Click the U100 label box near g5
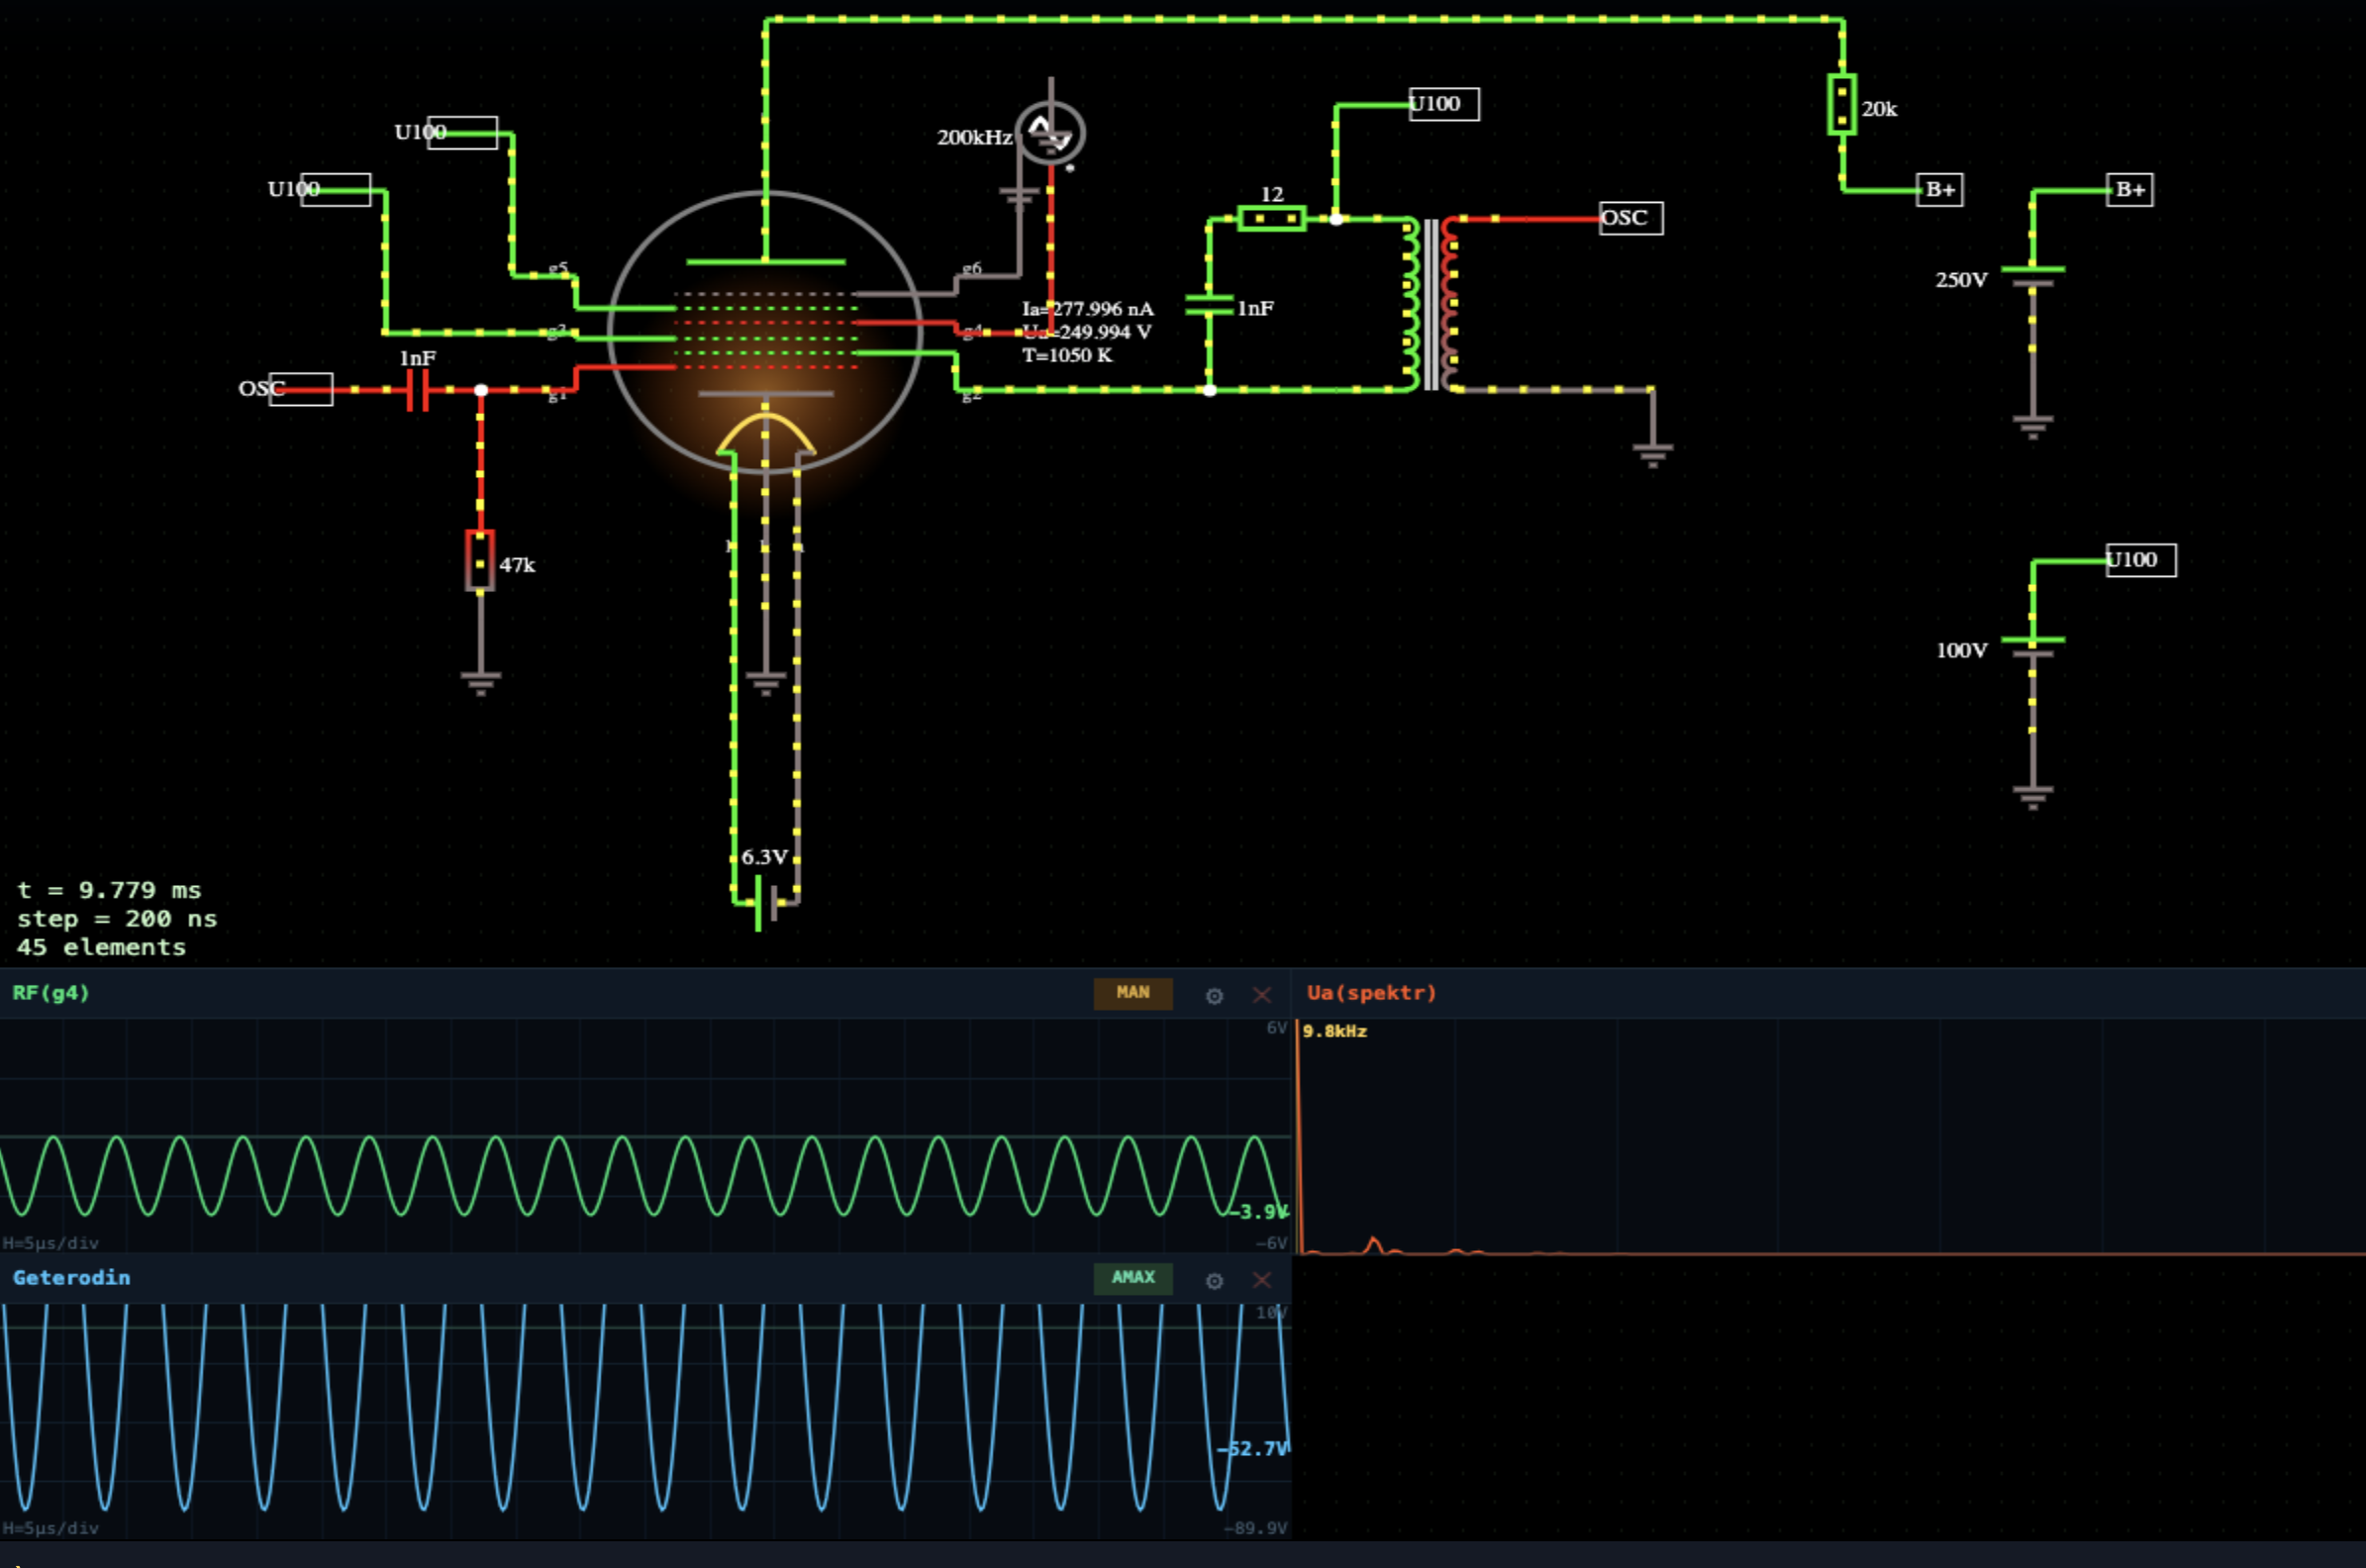 coord(462,133)
